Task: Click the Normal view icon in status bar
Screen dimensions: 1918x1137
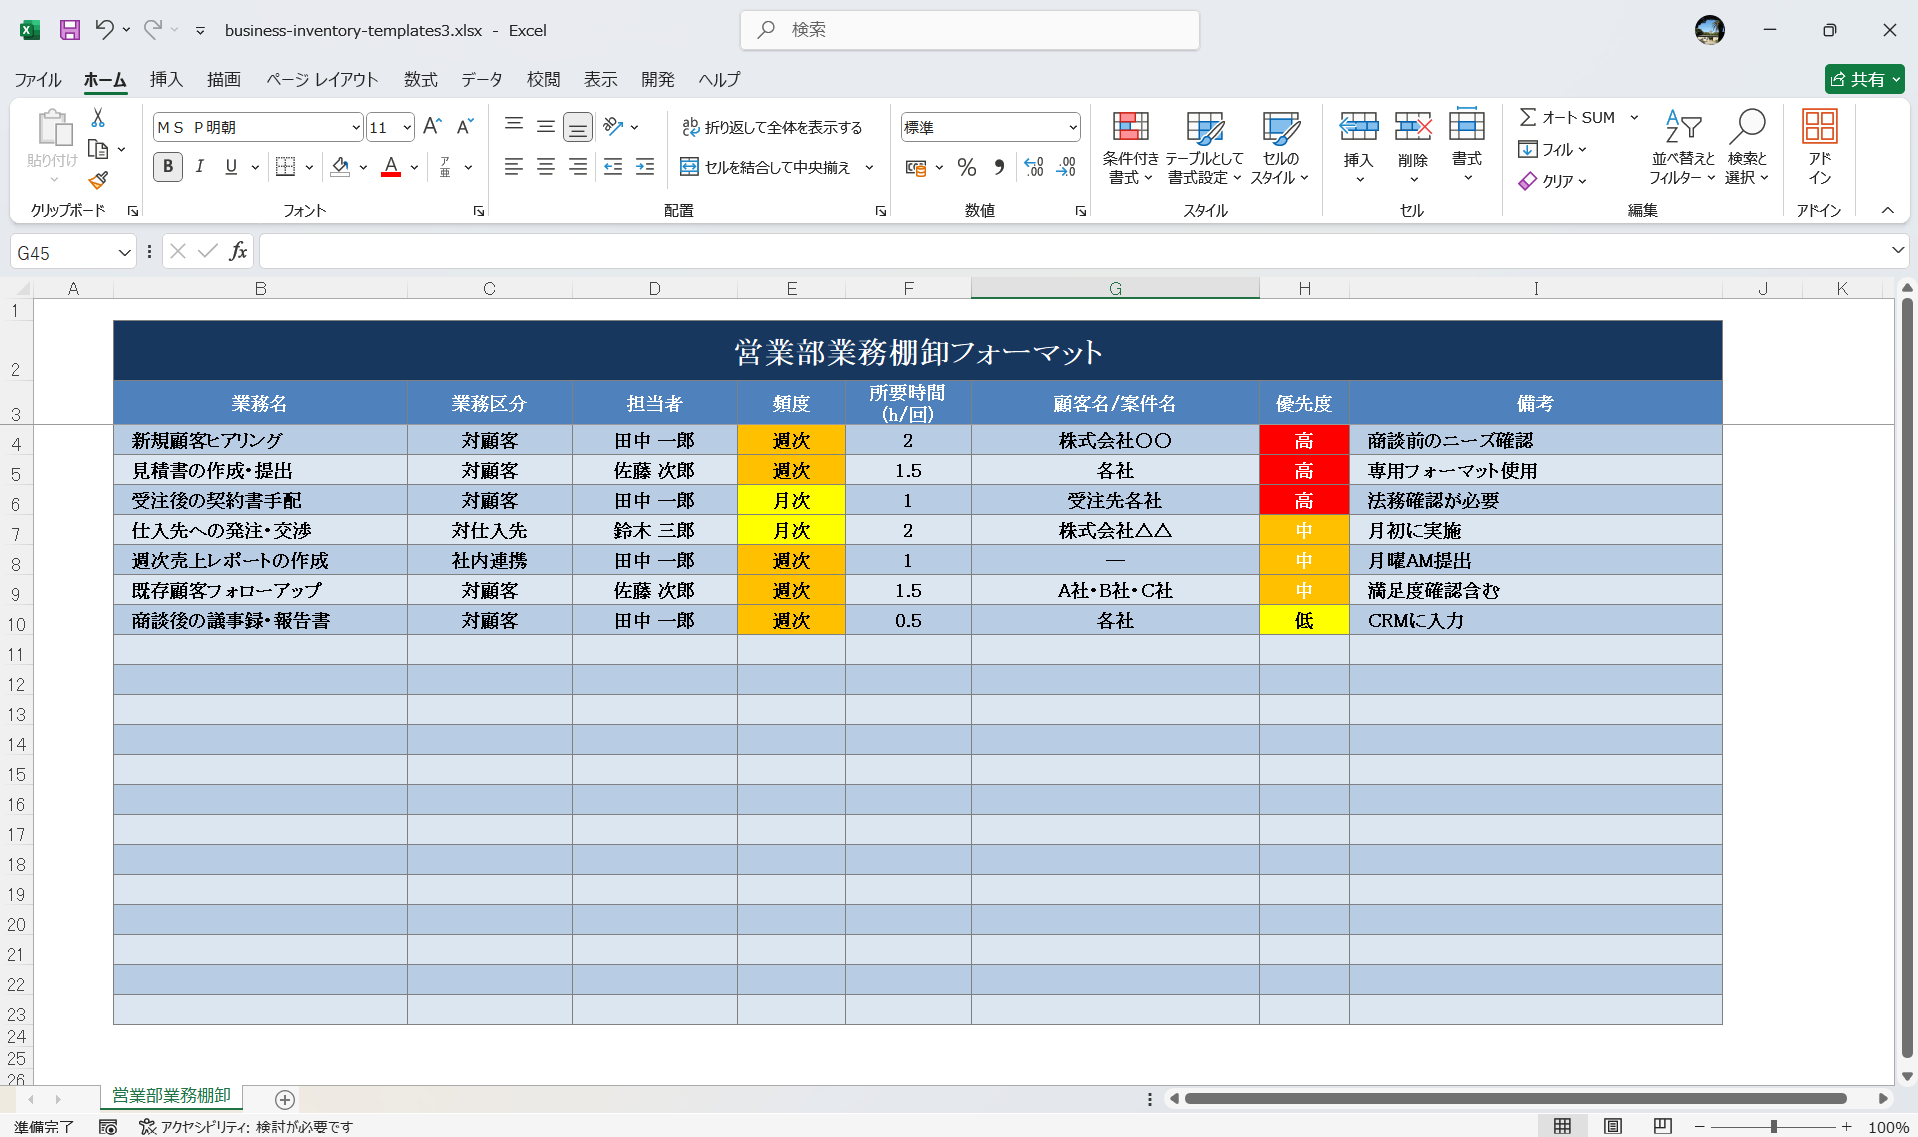Action: click(1562, 1126)
